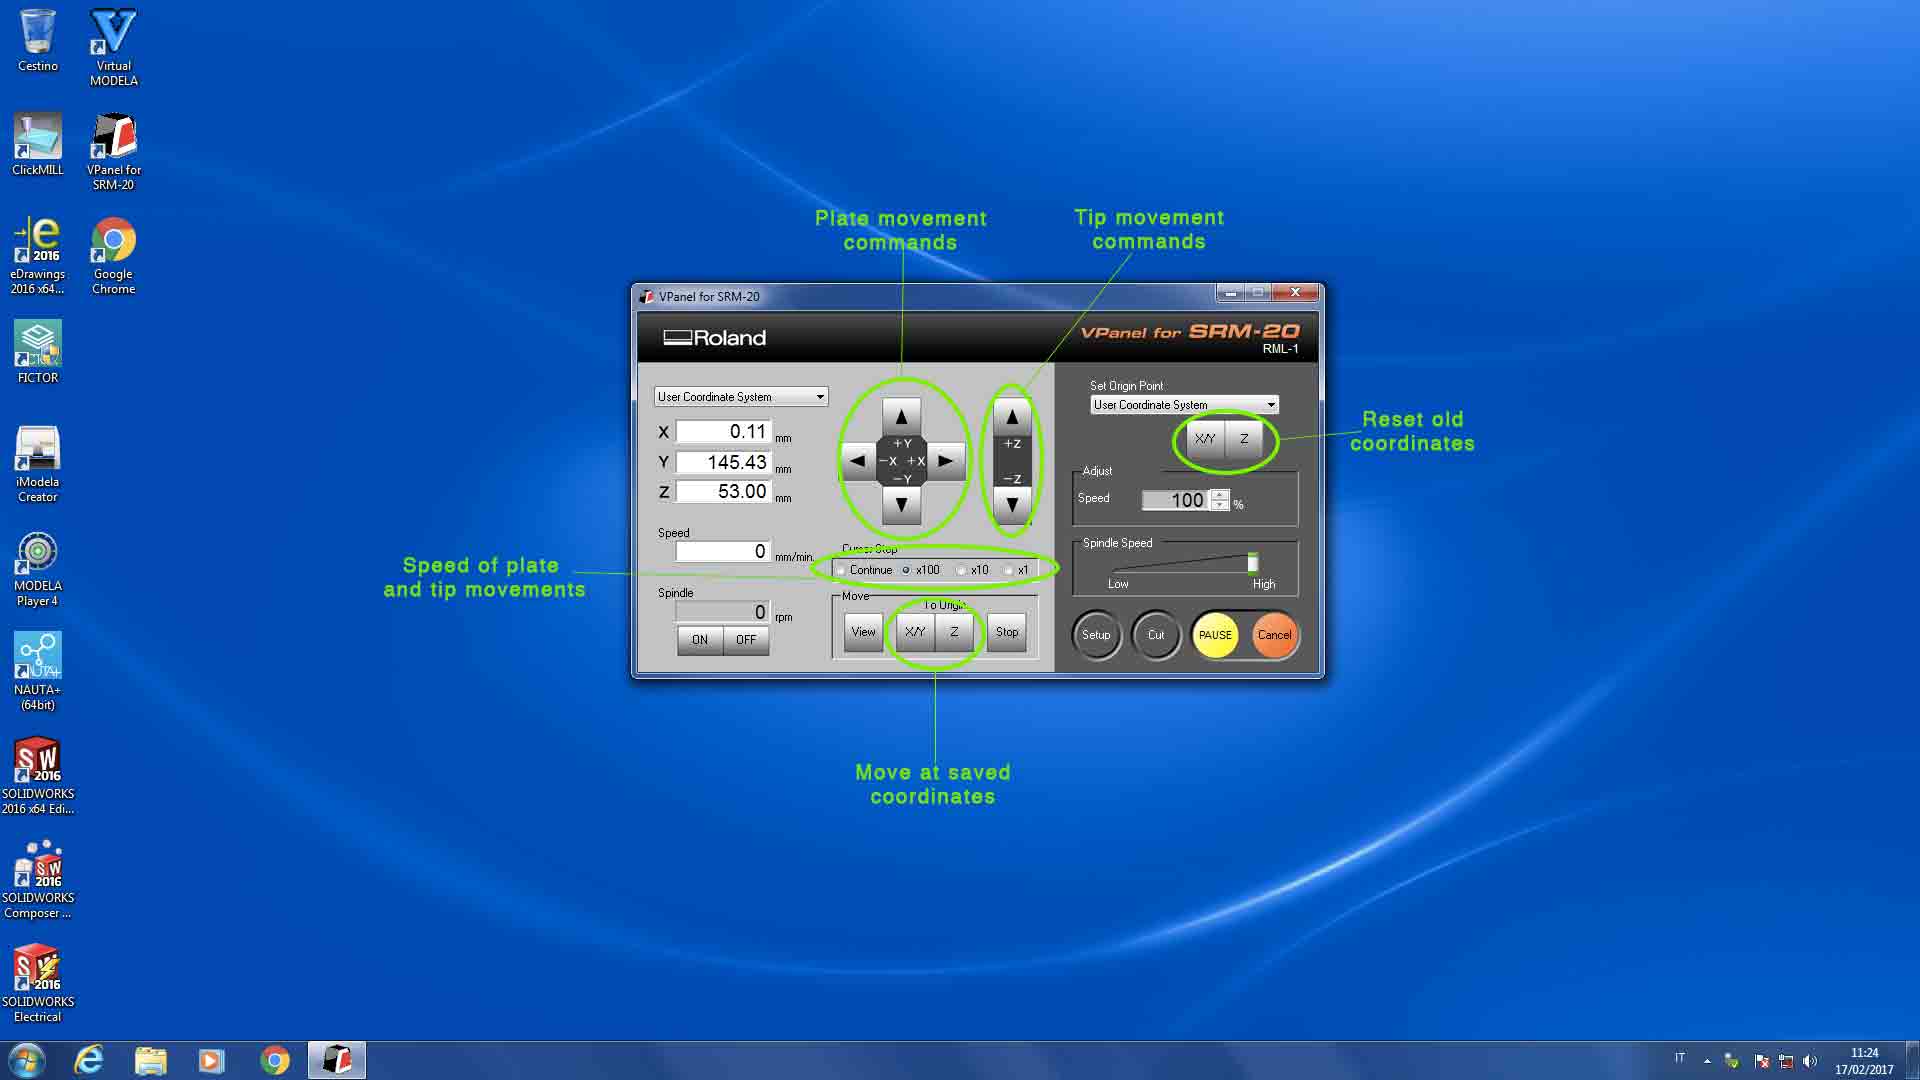Click the Spindle rpm readout field
Image resolution: width=1920 pixels, height=1080 pixels.
(723, 611)
